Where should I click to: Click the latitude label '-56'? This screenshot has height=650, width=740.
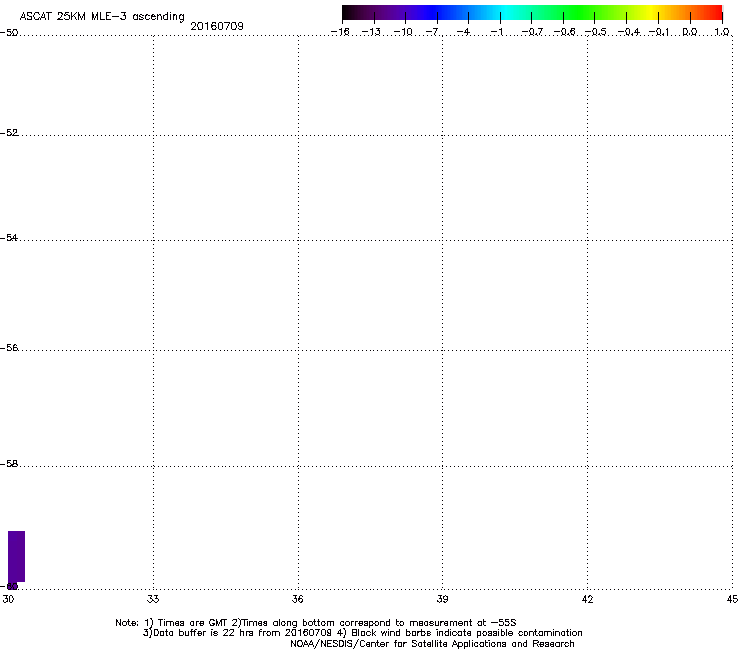[9, 348]
